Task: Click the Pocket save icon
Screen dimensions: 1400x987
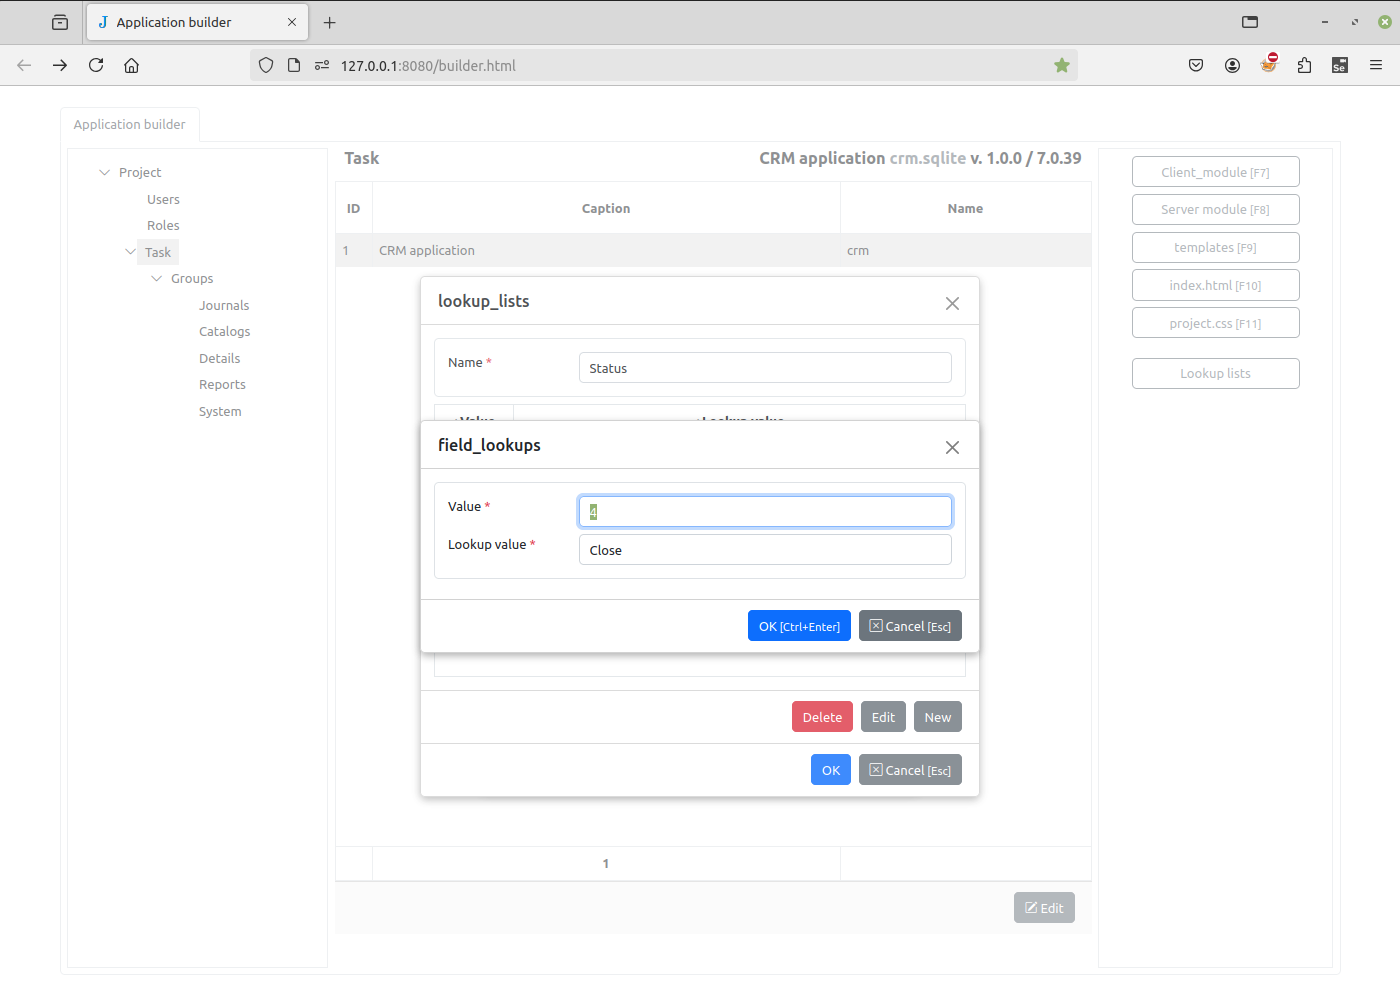Action: coord(1196,65)
